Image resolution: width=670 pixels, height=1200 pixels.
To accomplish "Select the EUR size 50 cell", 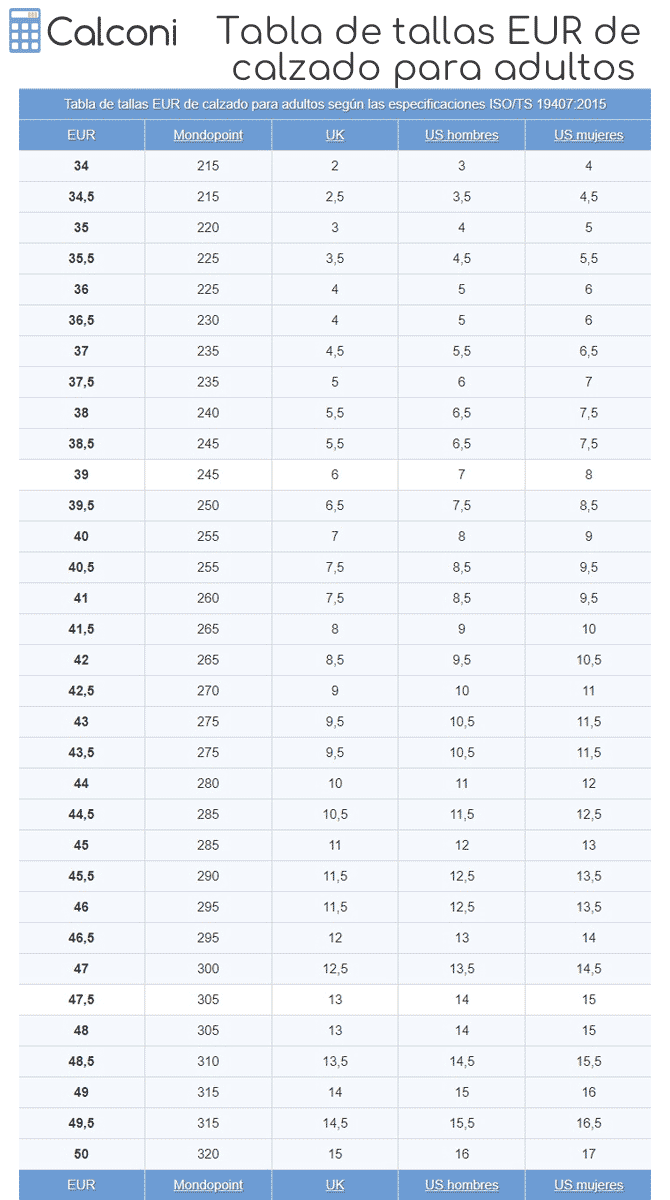I will [x=81, y=1154].
